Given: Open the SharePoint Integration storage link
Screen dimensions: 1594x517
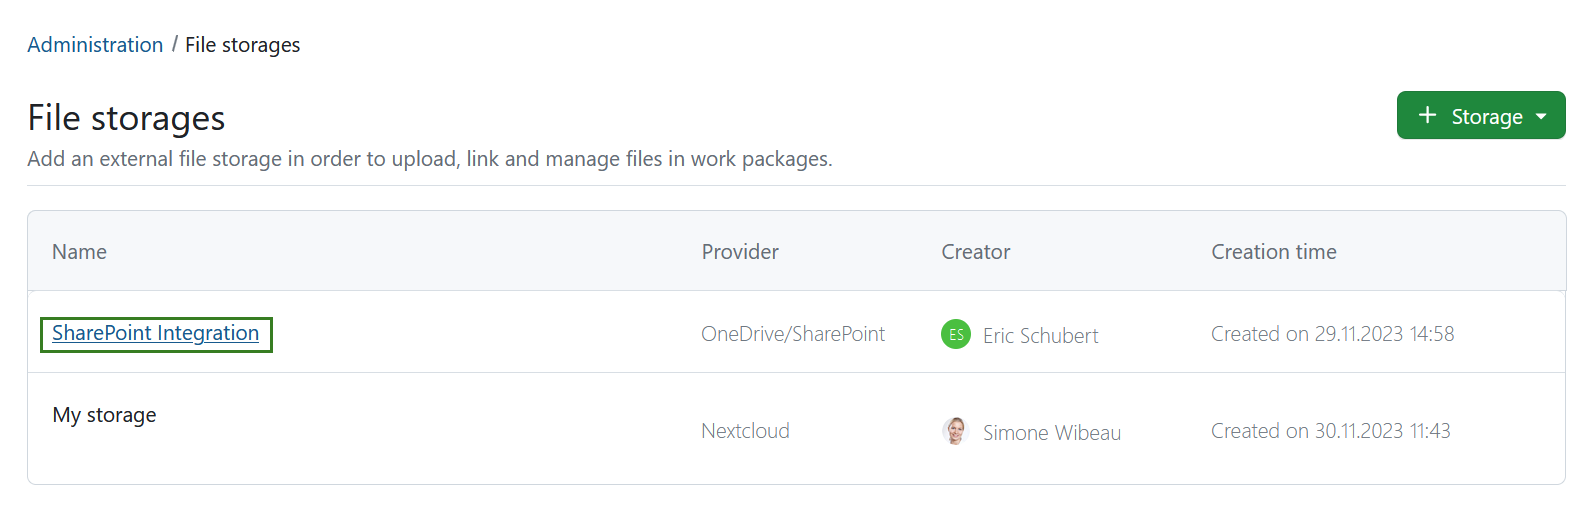Looking at the screenshot, I should 155,333.
